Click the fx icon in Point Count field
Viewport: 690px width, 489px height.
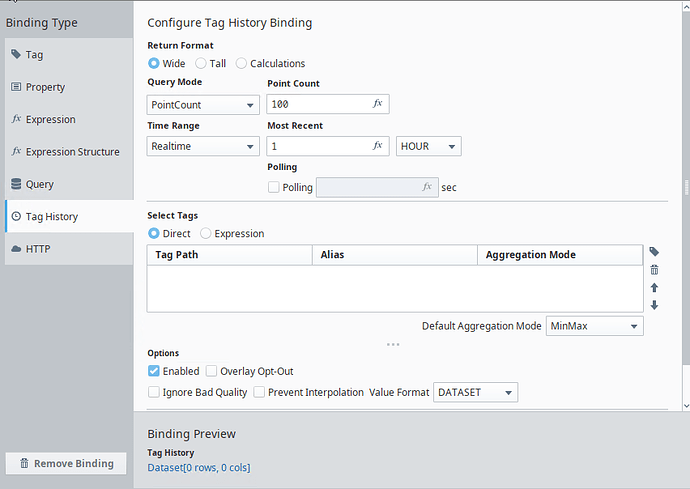378,104
